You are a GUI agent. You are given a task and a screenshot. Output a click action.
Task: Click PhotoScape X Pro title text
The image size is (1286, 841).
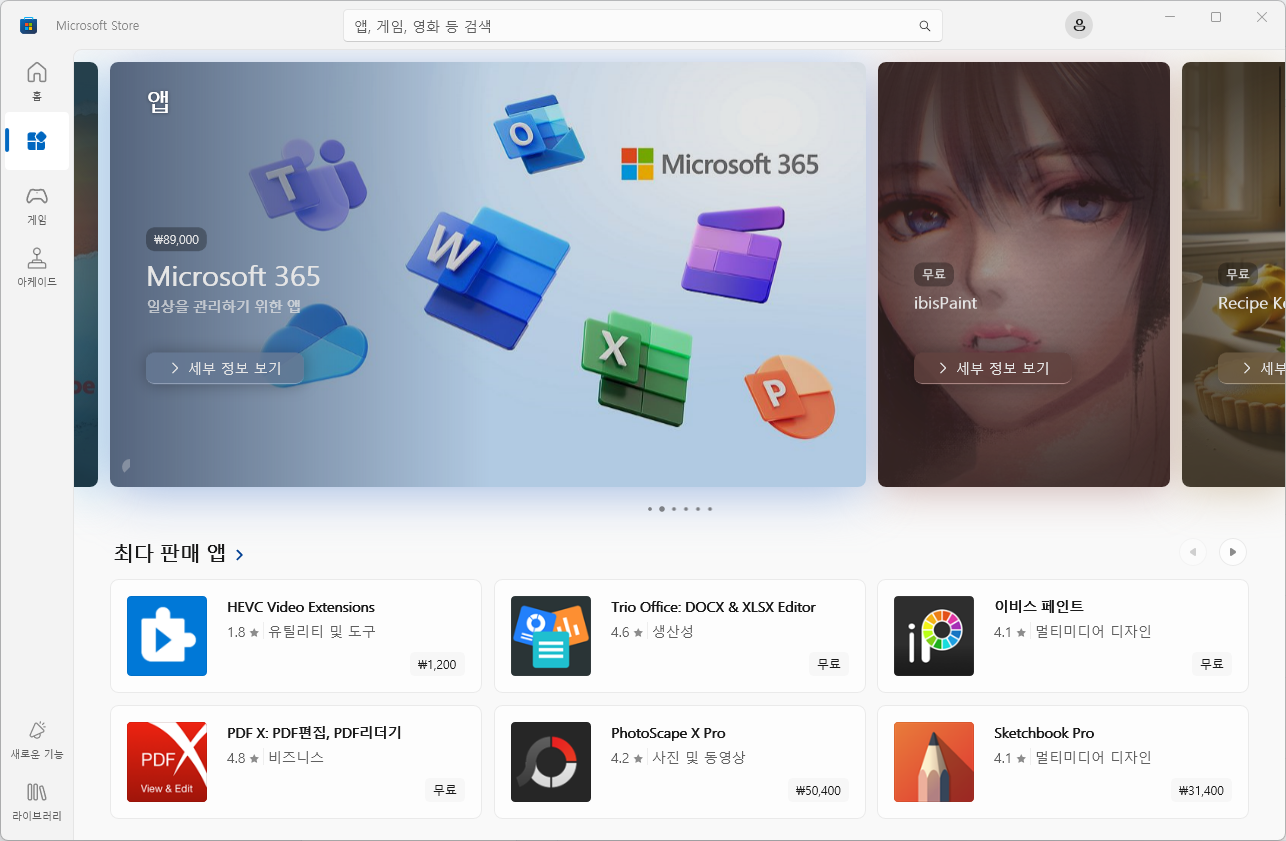coord(668,733)
